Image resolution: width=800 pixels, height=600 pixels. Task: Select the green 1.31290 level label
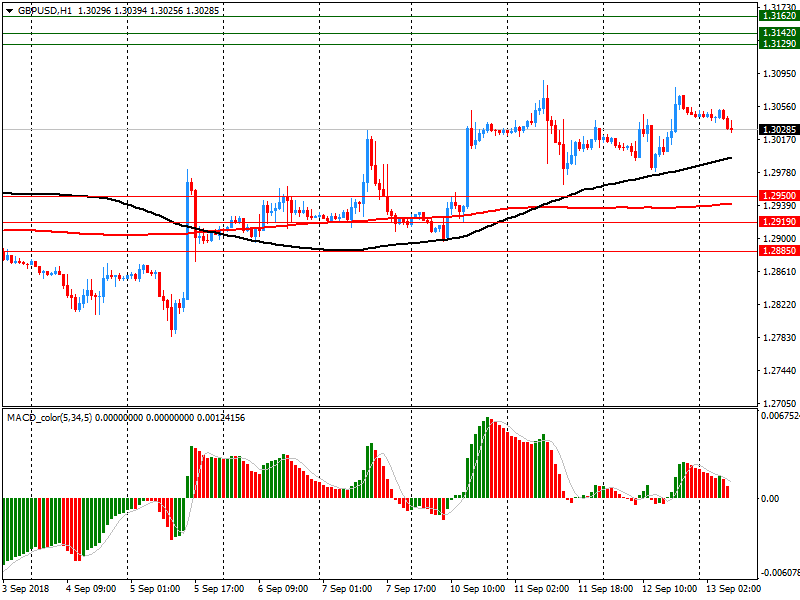[778, 45]
